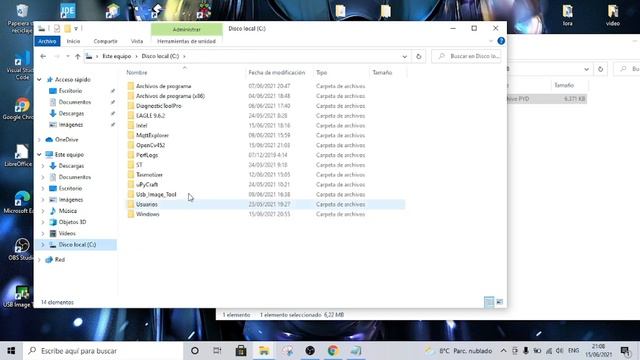
Task: Open File Explorer taskbar icon
Action: [264, 351]
